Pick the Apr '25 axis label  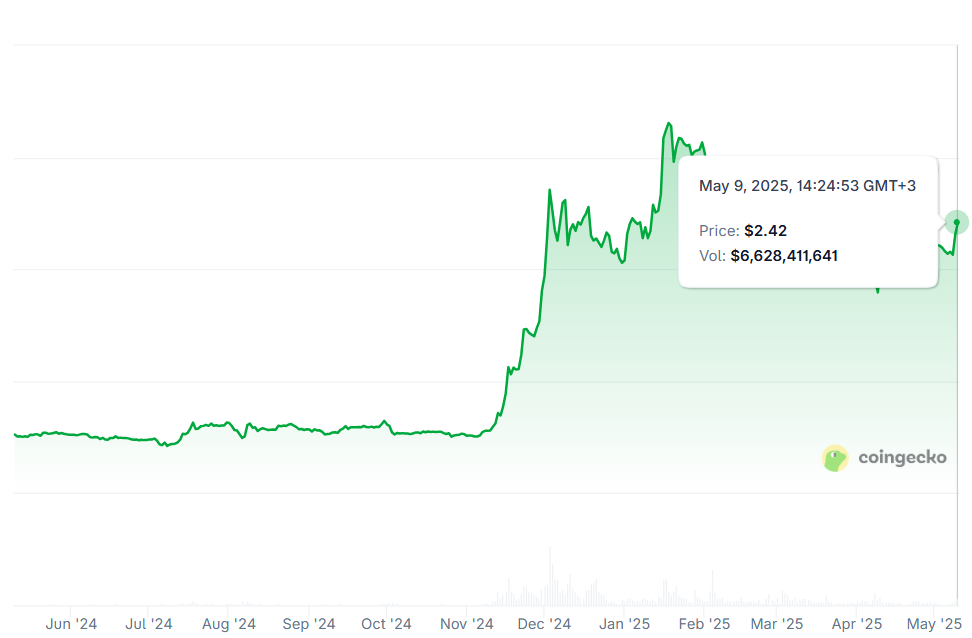[x=857, y=624]
